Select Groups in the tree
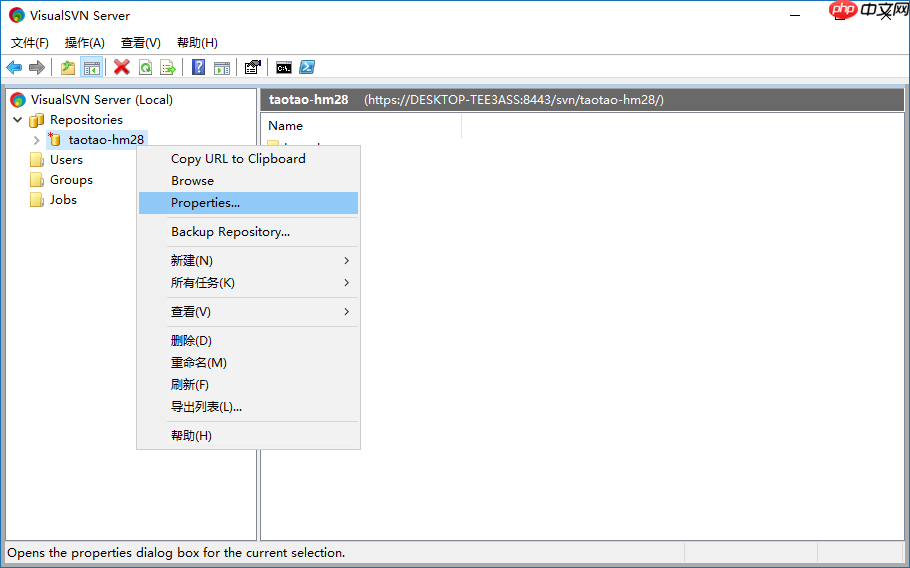910x568 pixels. tap(71, 180)
